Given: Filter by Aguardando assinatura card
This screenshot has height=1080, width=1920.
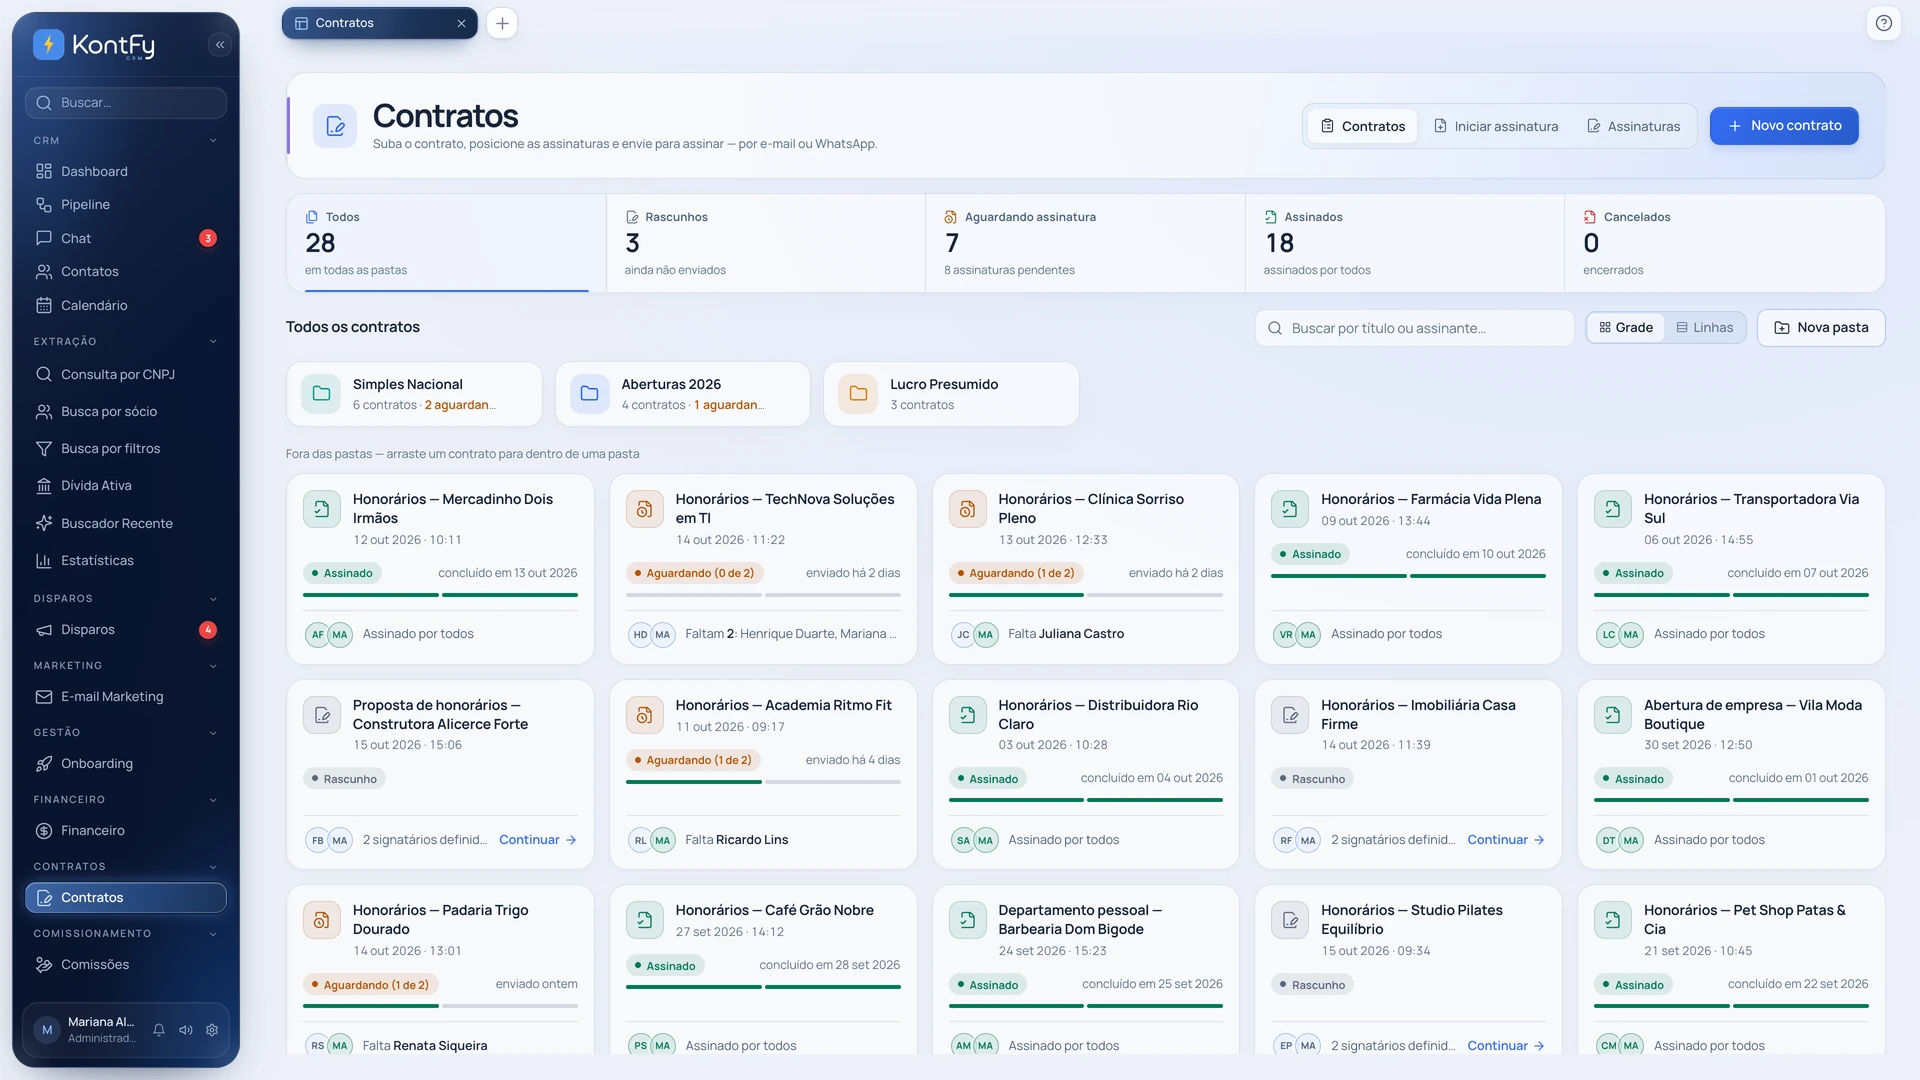Looking at the screenshot, I should [x=1085, y=243].
